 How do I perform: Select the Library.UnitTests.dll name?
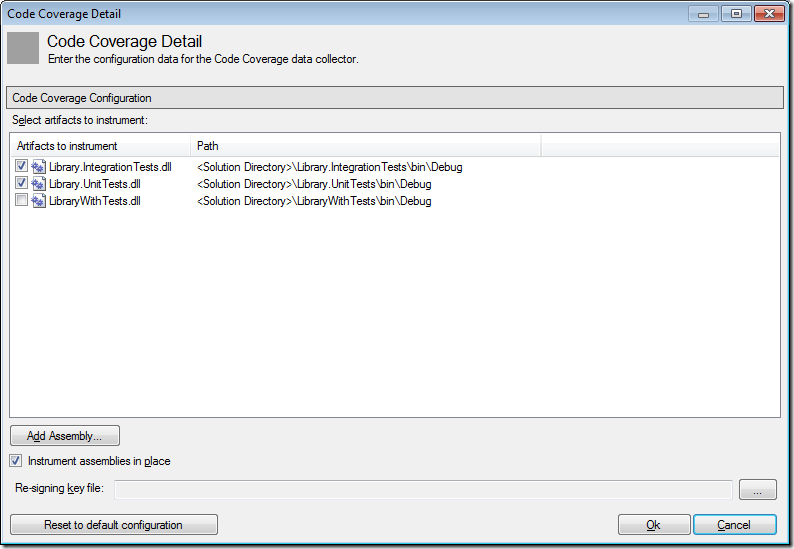click(95, 184)
